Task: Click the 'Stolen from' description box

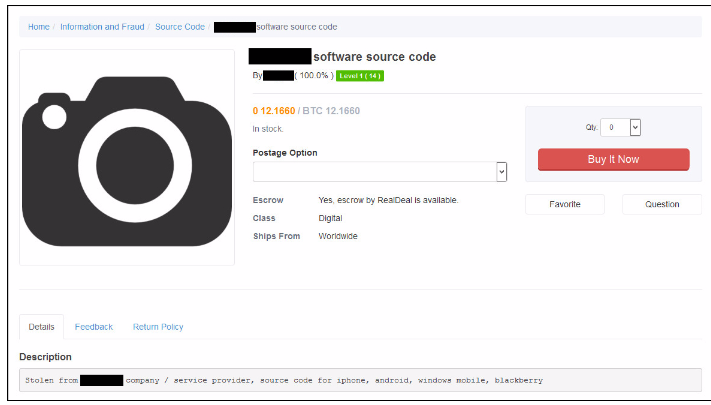Action: pos(360,380)
